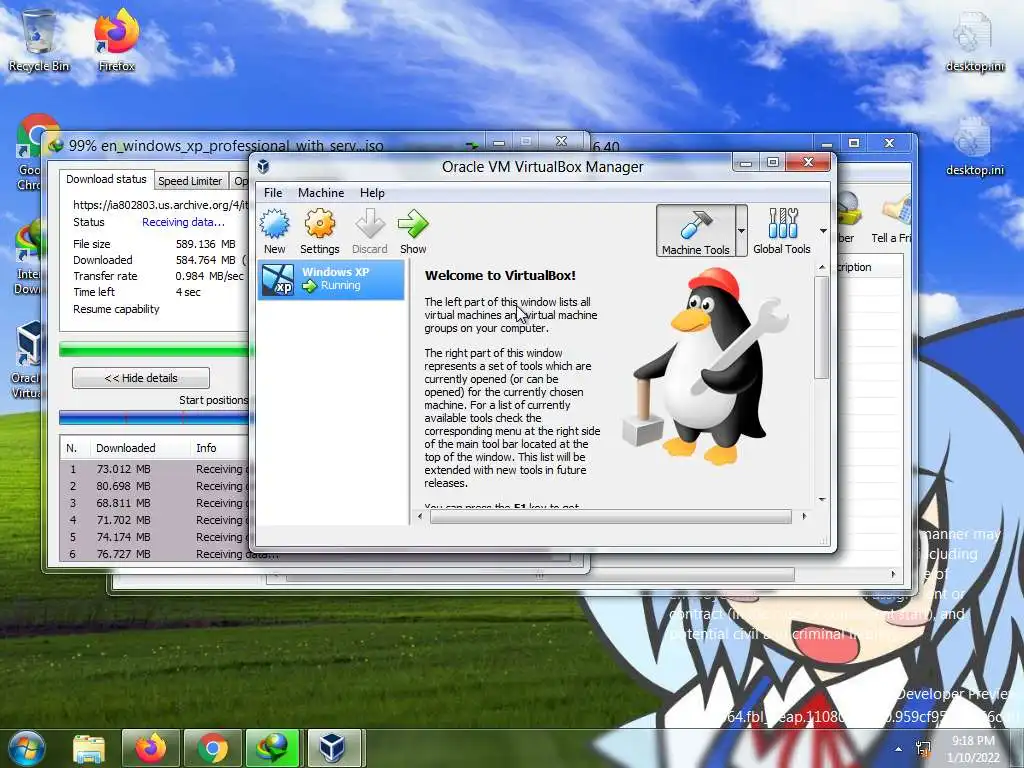Screen dimensions: 1024x768
Task: Click download window title bar icon
Action: [x=56, y=145]
